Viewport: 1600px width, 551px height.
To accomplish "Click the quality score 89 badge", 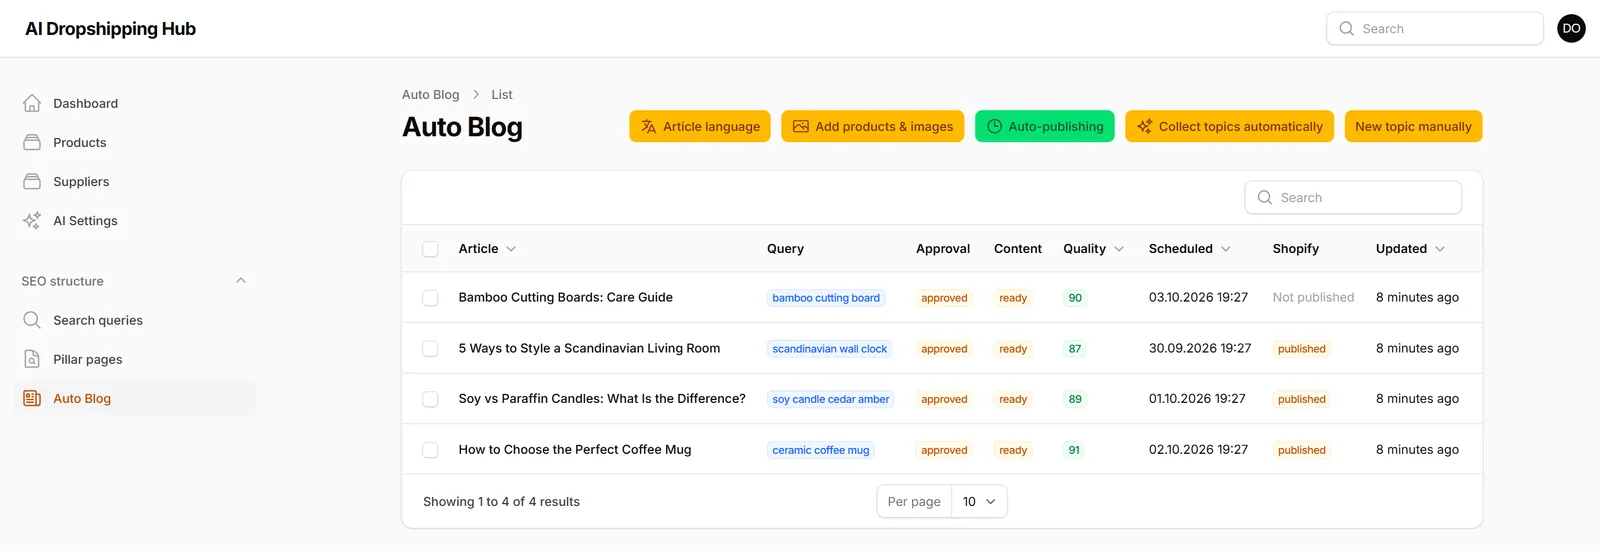I will tap(1075, 399).
